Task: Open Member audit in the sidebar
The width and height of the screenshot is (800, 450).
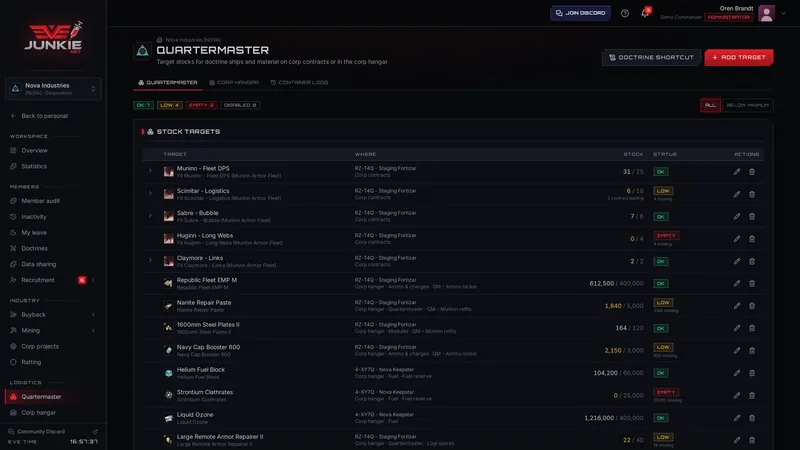Action: click(40, 201)
